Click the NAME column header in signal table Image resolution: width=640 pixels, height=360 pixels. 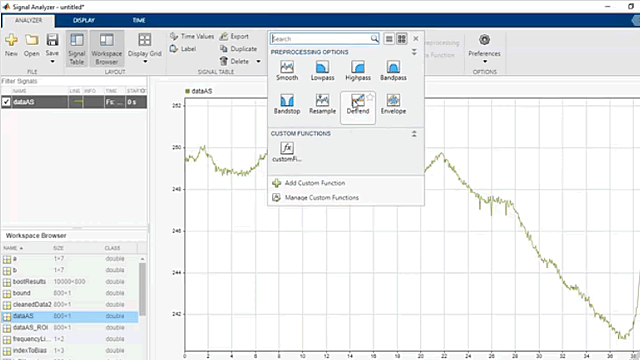coord(20,91)
